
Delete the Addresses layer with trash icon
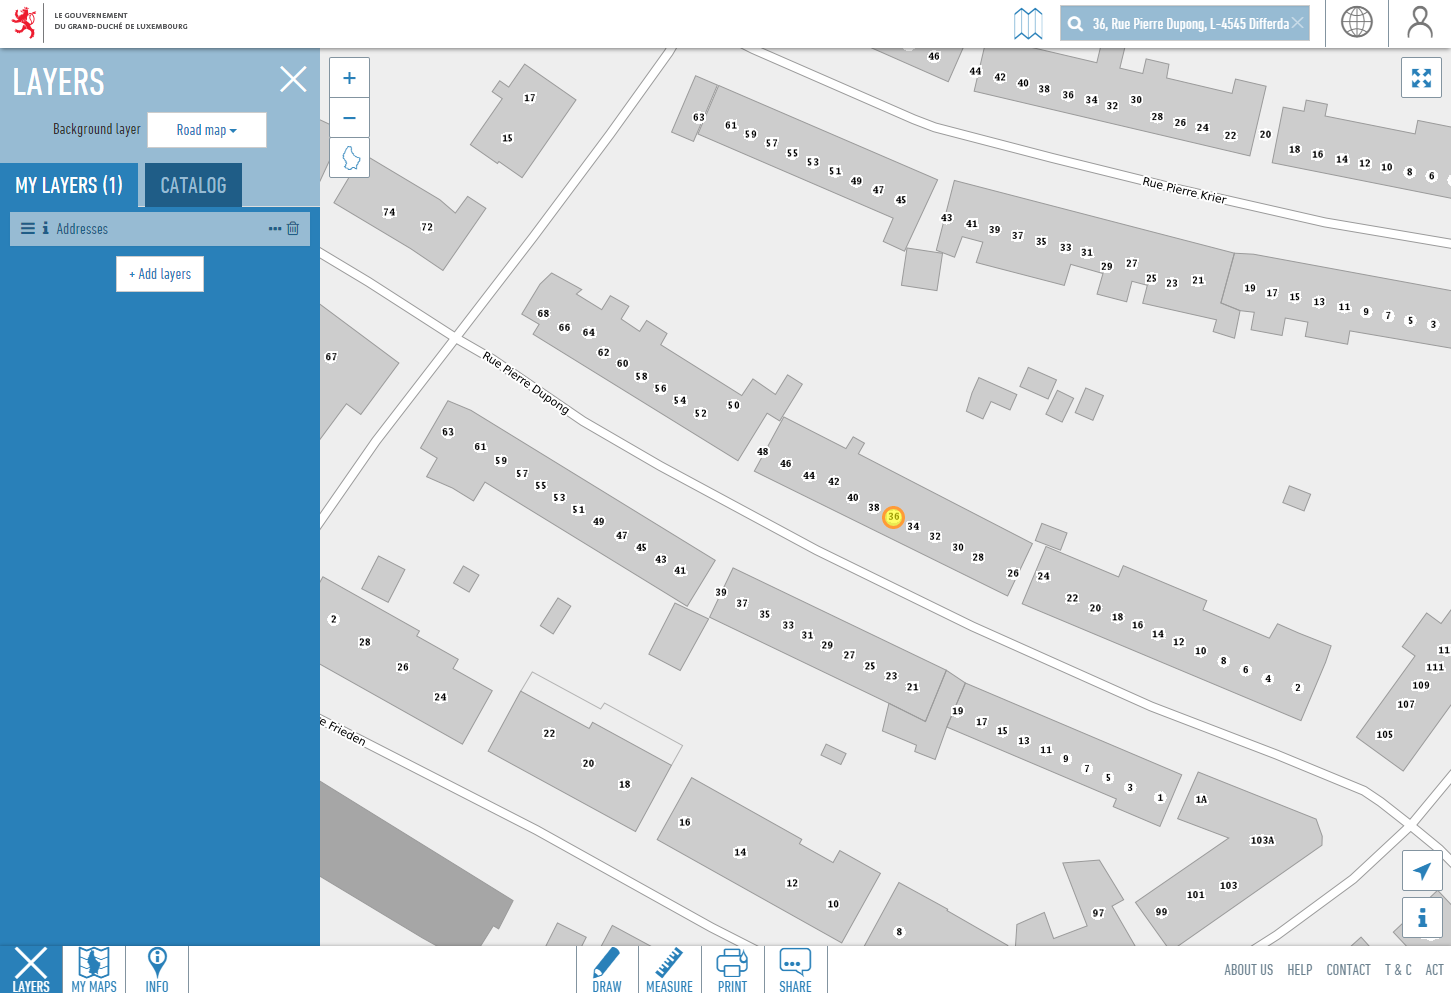point(293,229)
